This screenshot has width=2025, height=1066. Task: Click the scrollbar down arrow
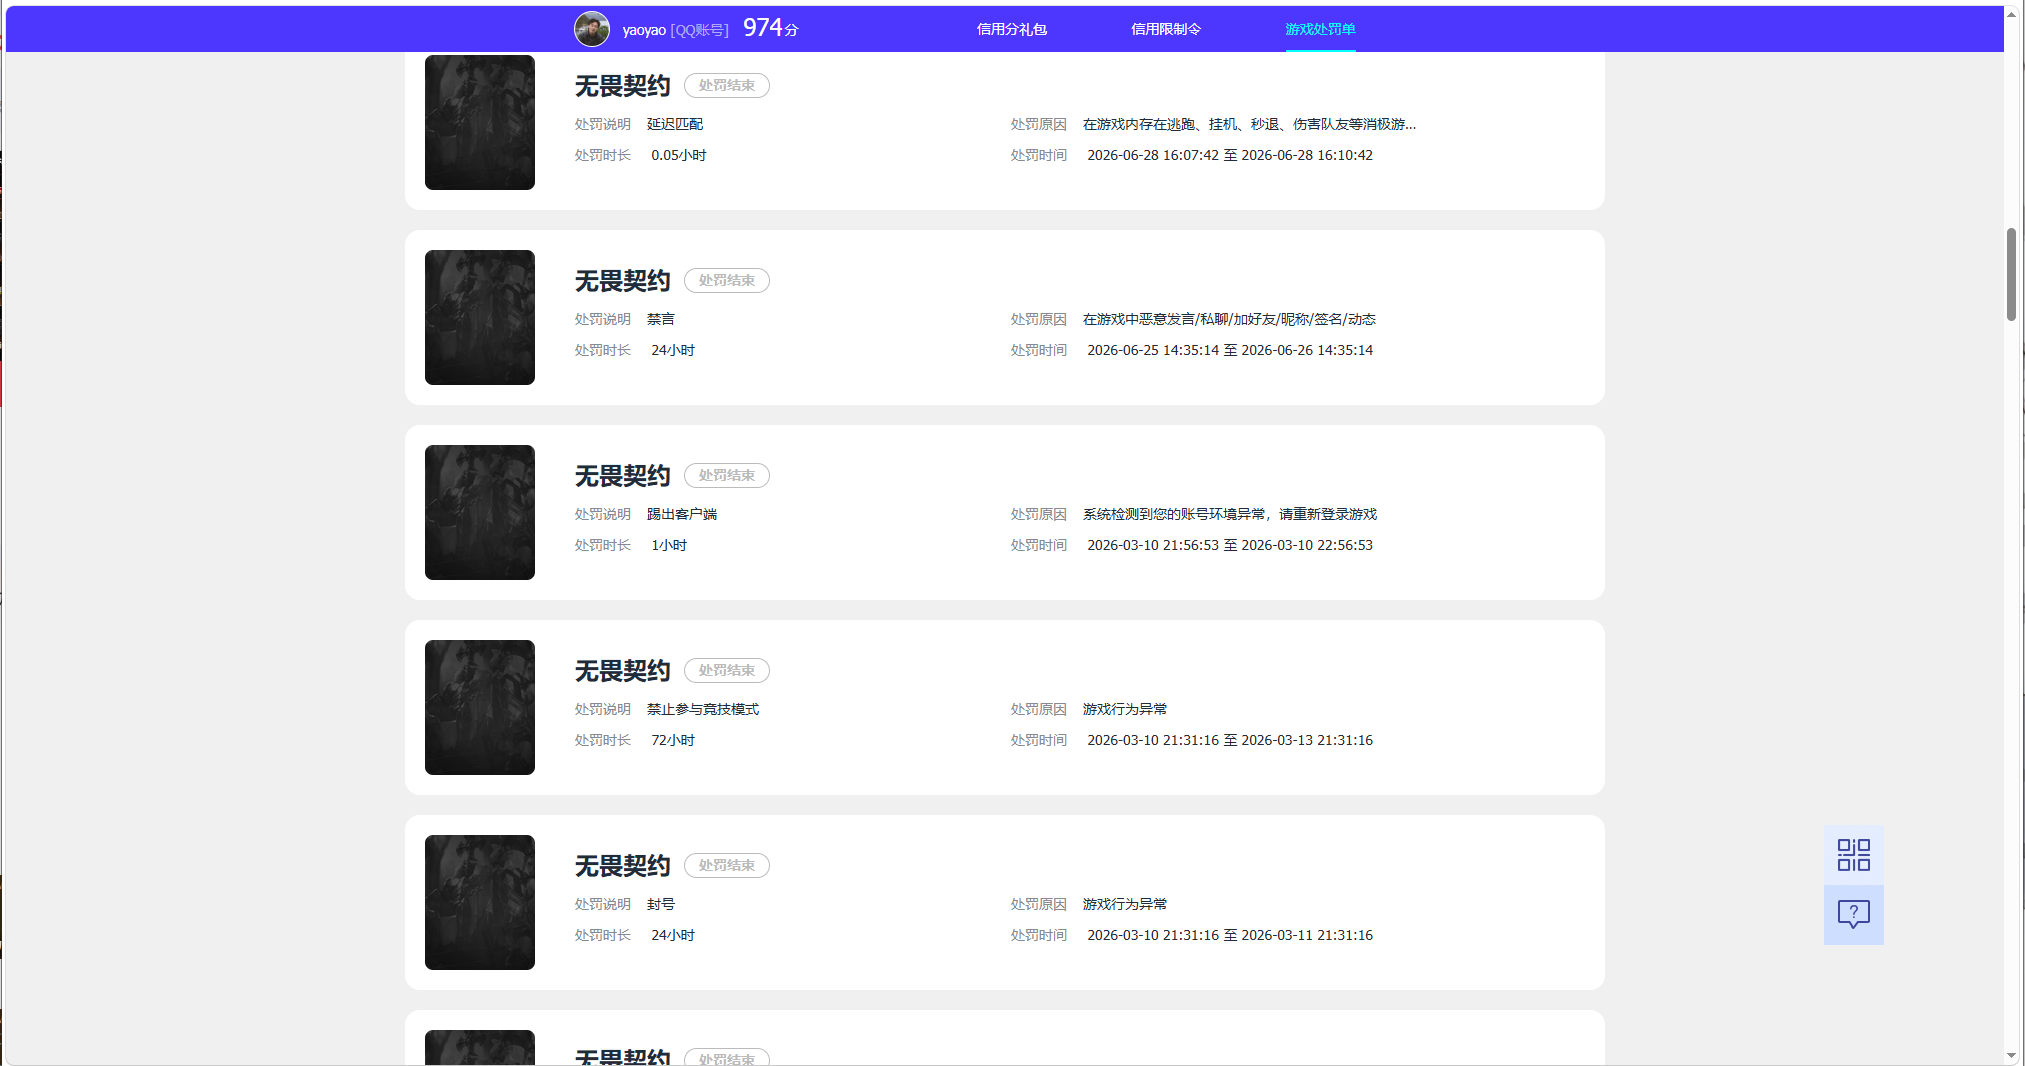coord(2011,1056)
